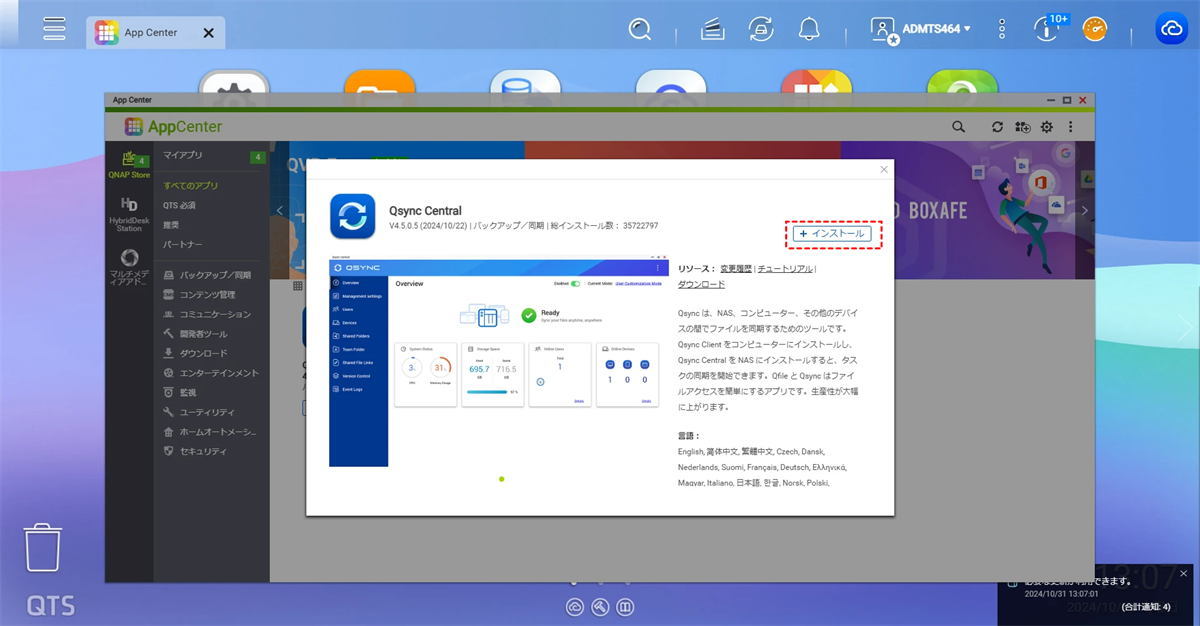Click third desktop dock icon at bottom
Viewport: 1200px width, 626px height.
click(625, 606)
